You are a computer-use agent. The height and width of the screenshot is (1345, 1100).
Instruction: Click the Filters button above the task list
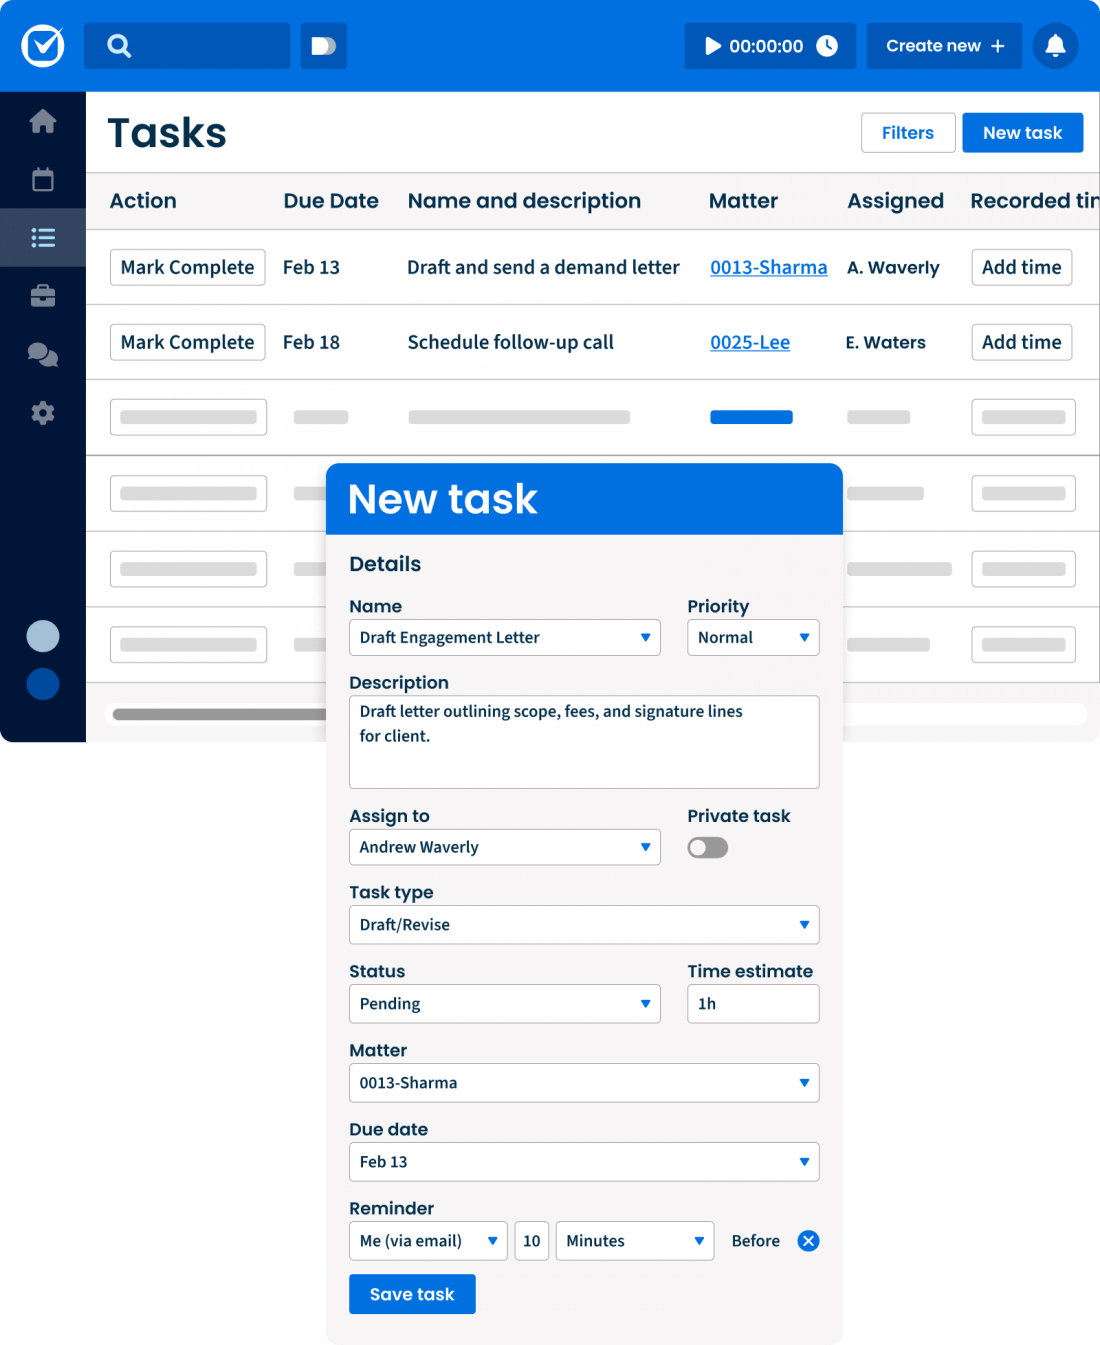pyautogui.click(x=907, y=132)
